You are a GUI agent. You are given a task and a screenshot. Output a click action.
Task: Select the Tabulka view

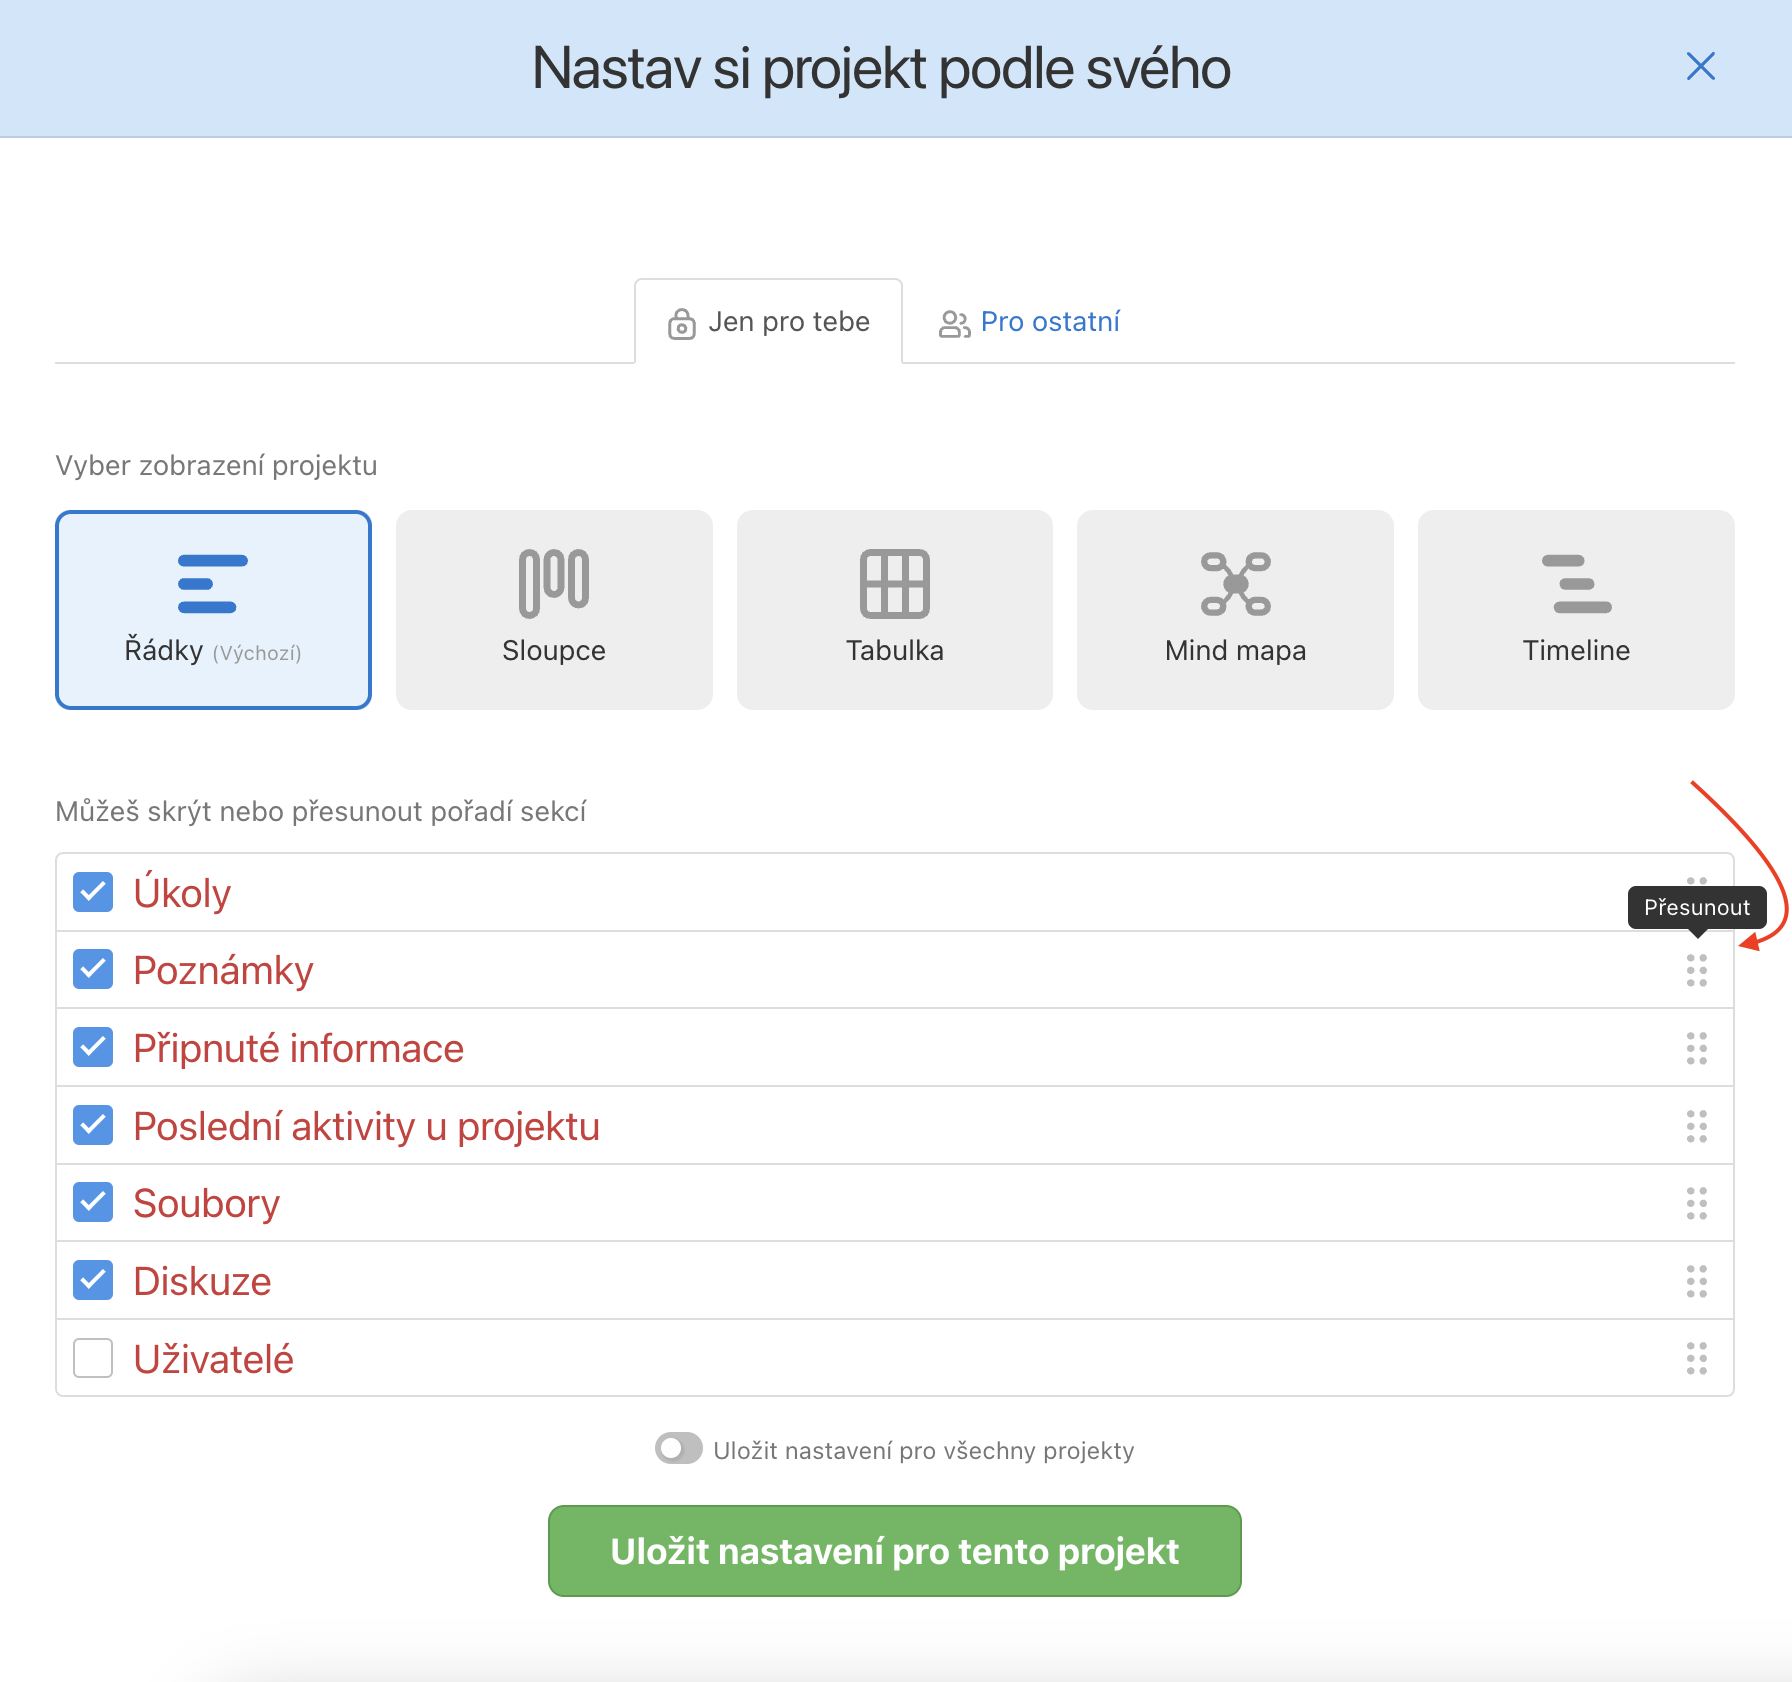(895, 610)
